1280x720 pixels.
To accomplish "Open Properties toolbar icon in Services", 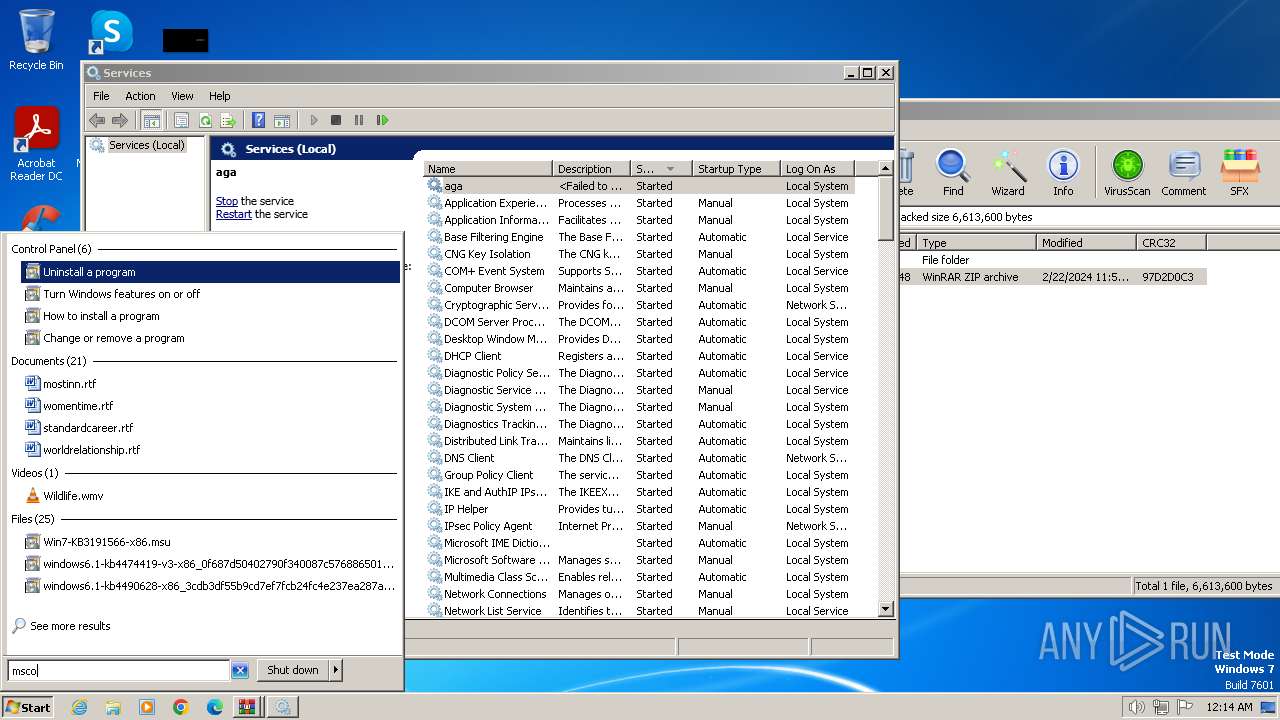I will point(181,120).
